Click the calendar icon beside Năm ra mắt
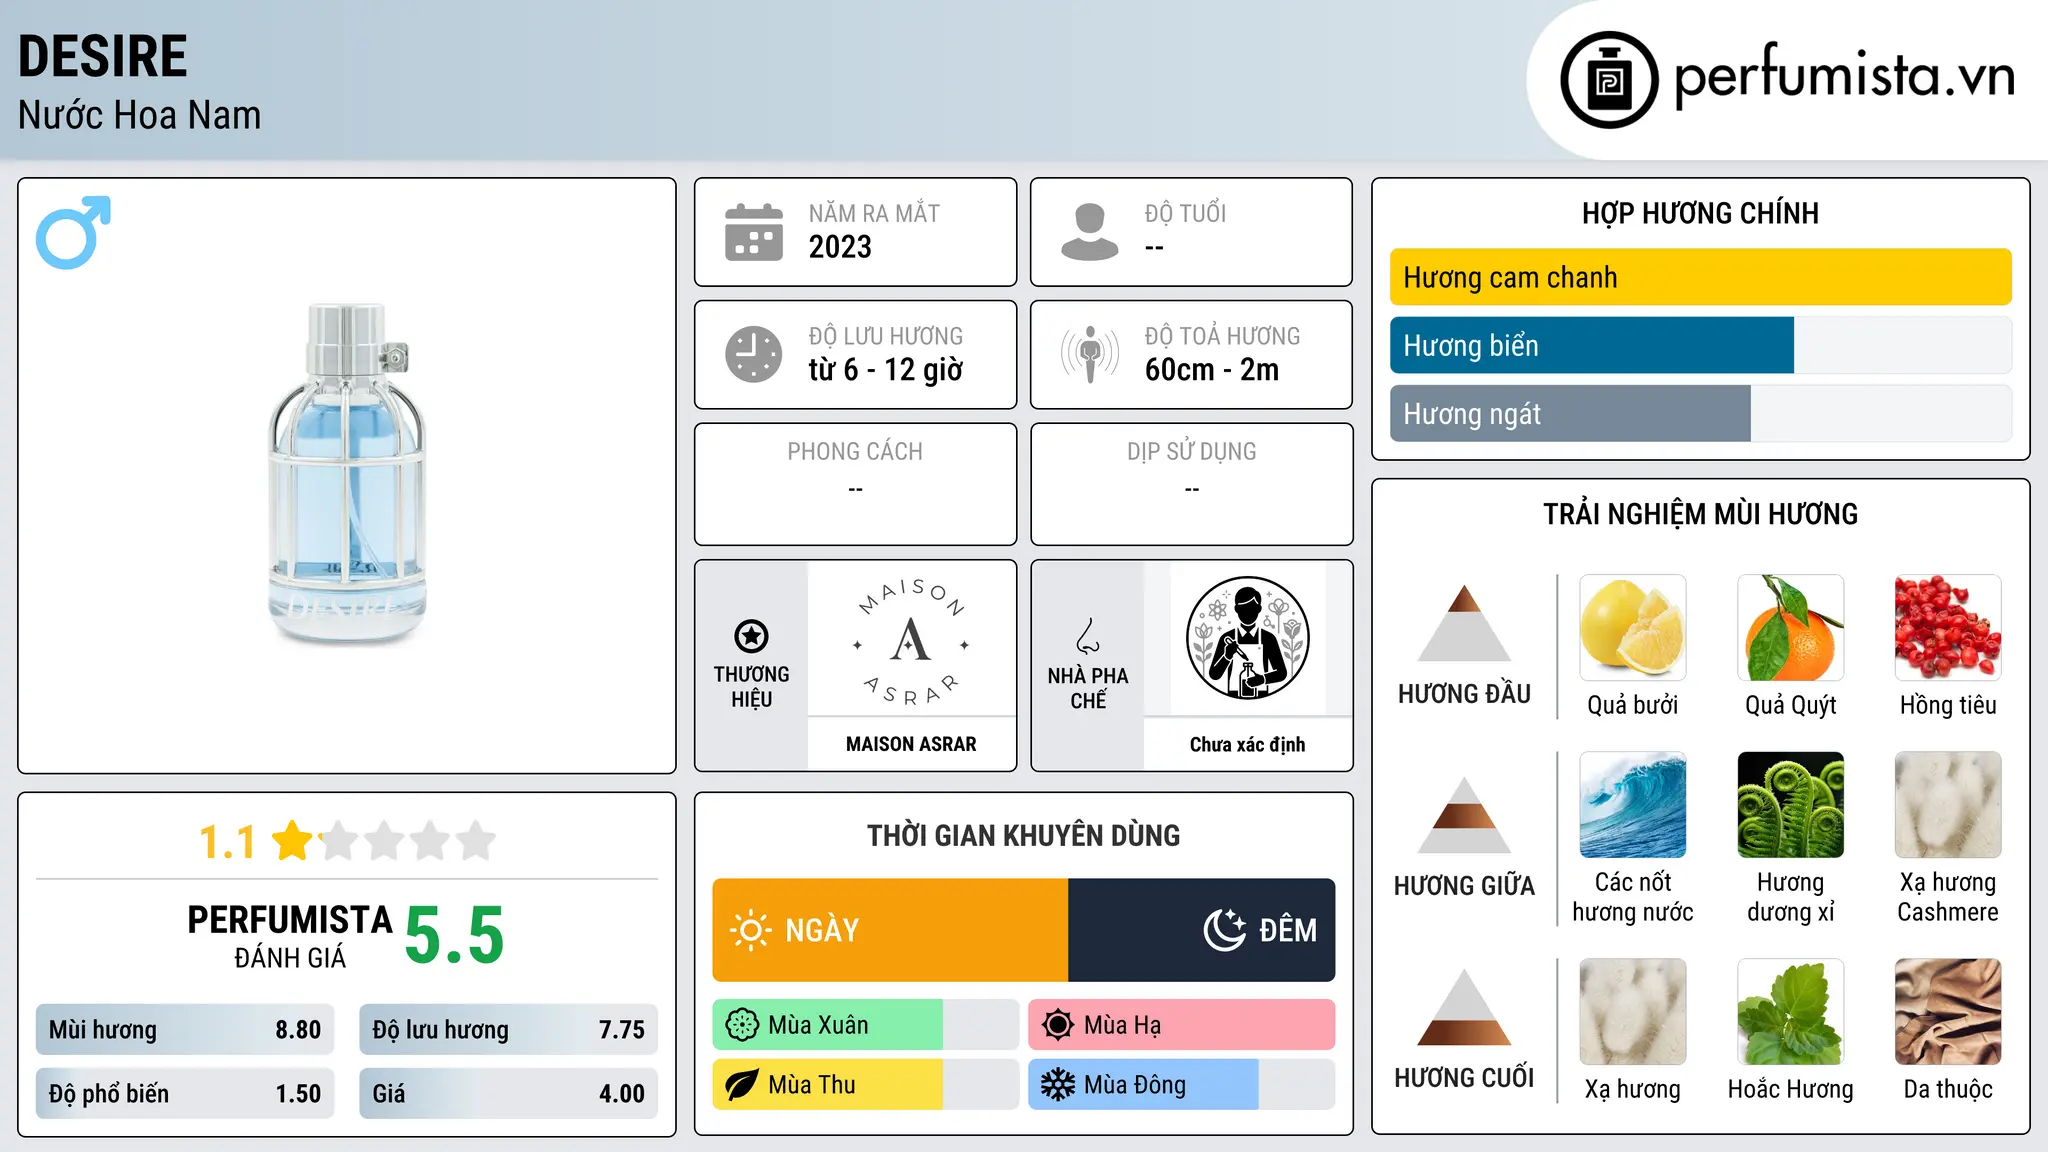This screenshot has height=1152, width=2048. tap(754, 232)
